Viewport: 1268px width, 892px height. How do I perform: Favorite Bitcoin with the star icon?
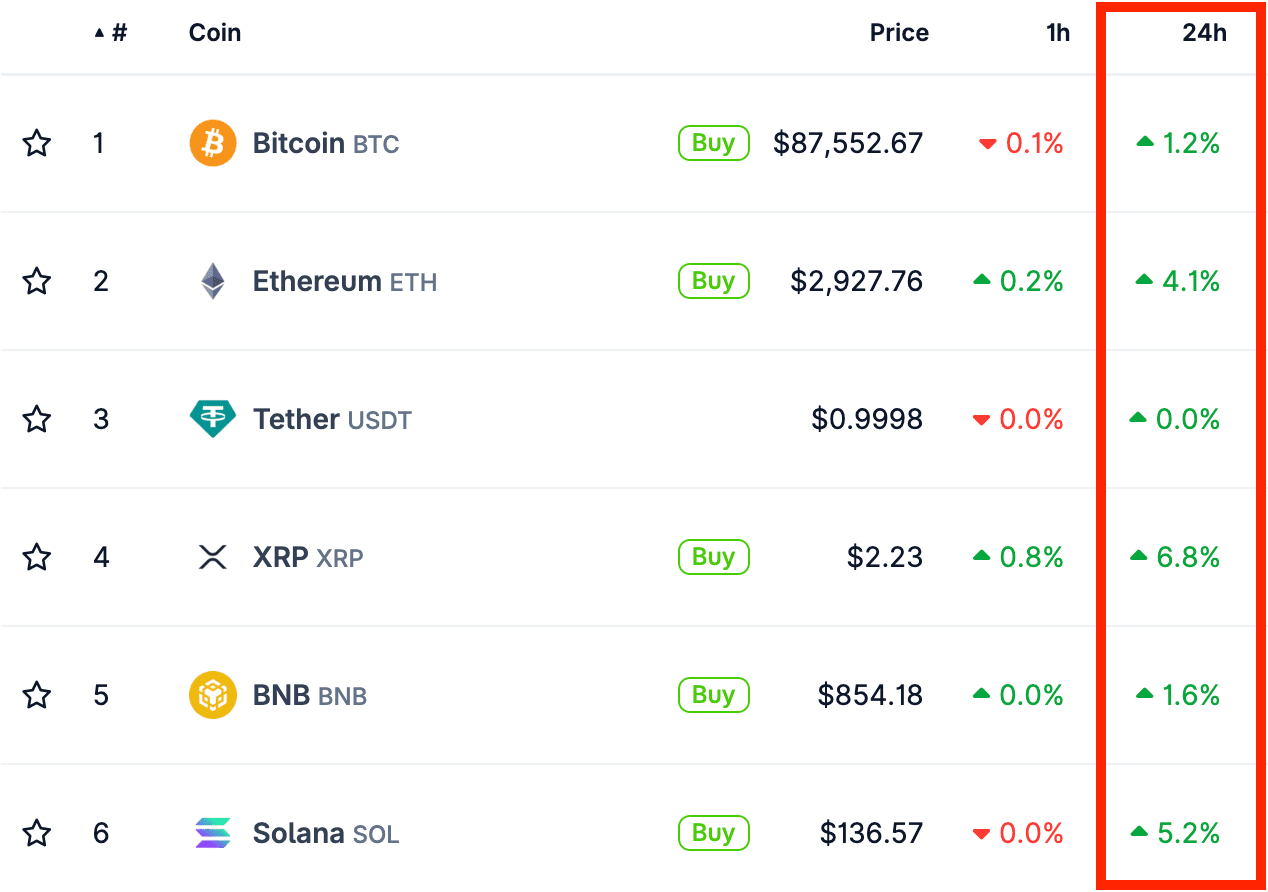(x=37, y=143)
